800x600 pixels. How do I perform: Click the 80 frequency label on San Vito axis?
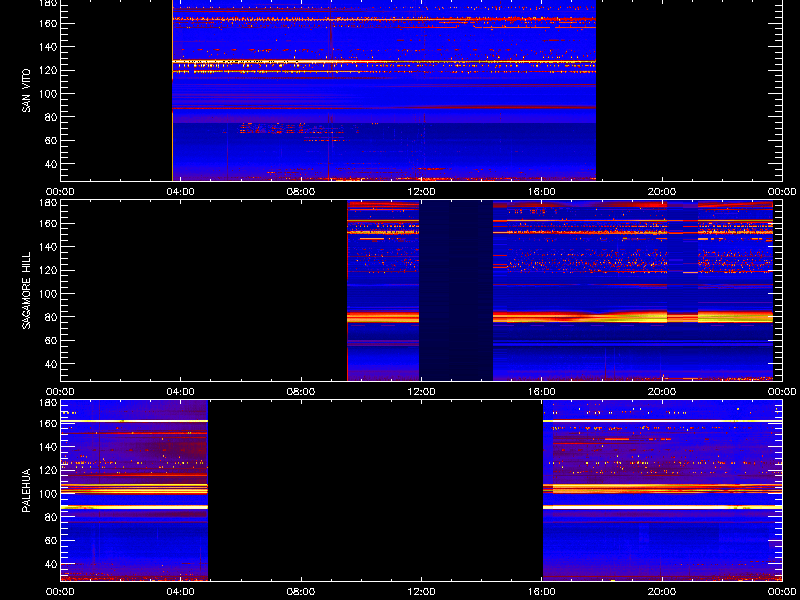coord(51,117)
